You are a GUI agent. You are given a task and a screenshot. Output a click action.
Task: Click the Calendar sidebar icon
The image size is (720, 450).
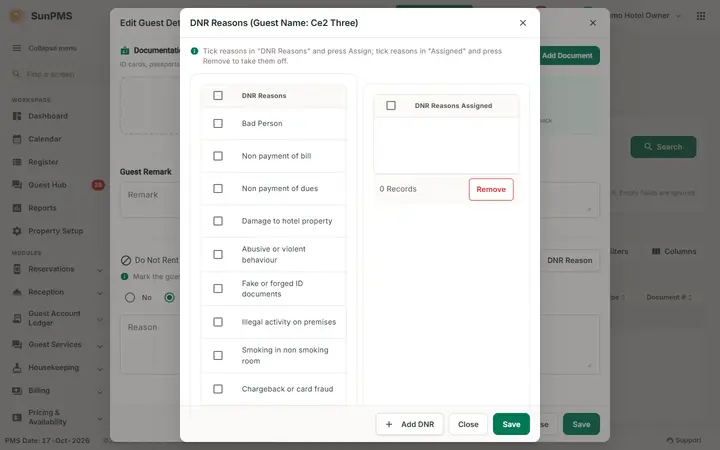tap(17, 139)
